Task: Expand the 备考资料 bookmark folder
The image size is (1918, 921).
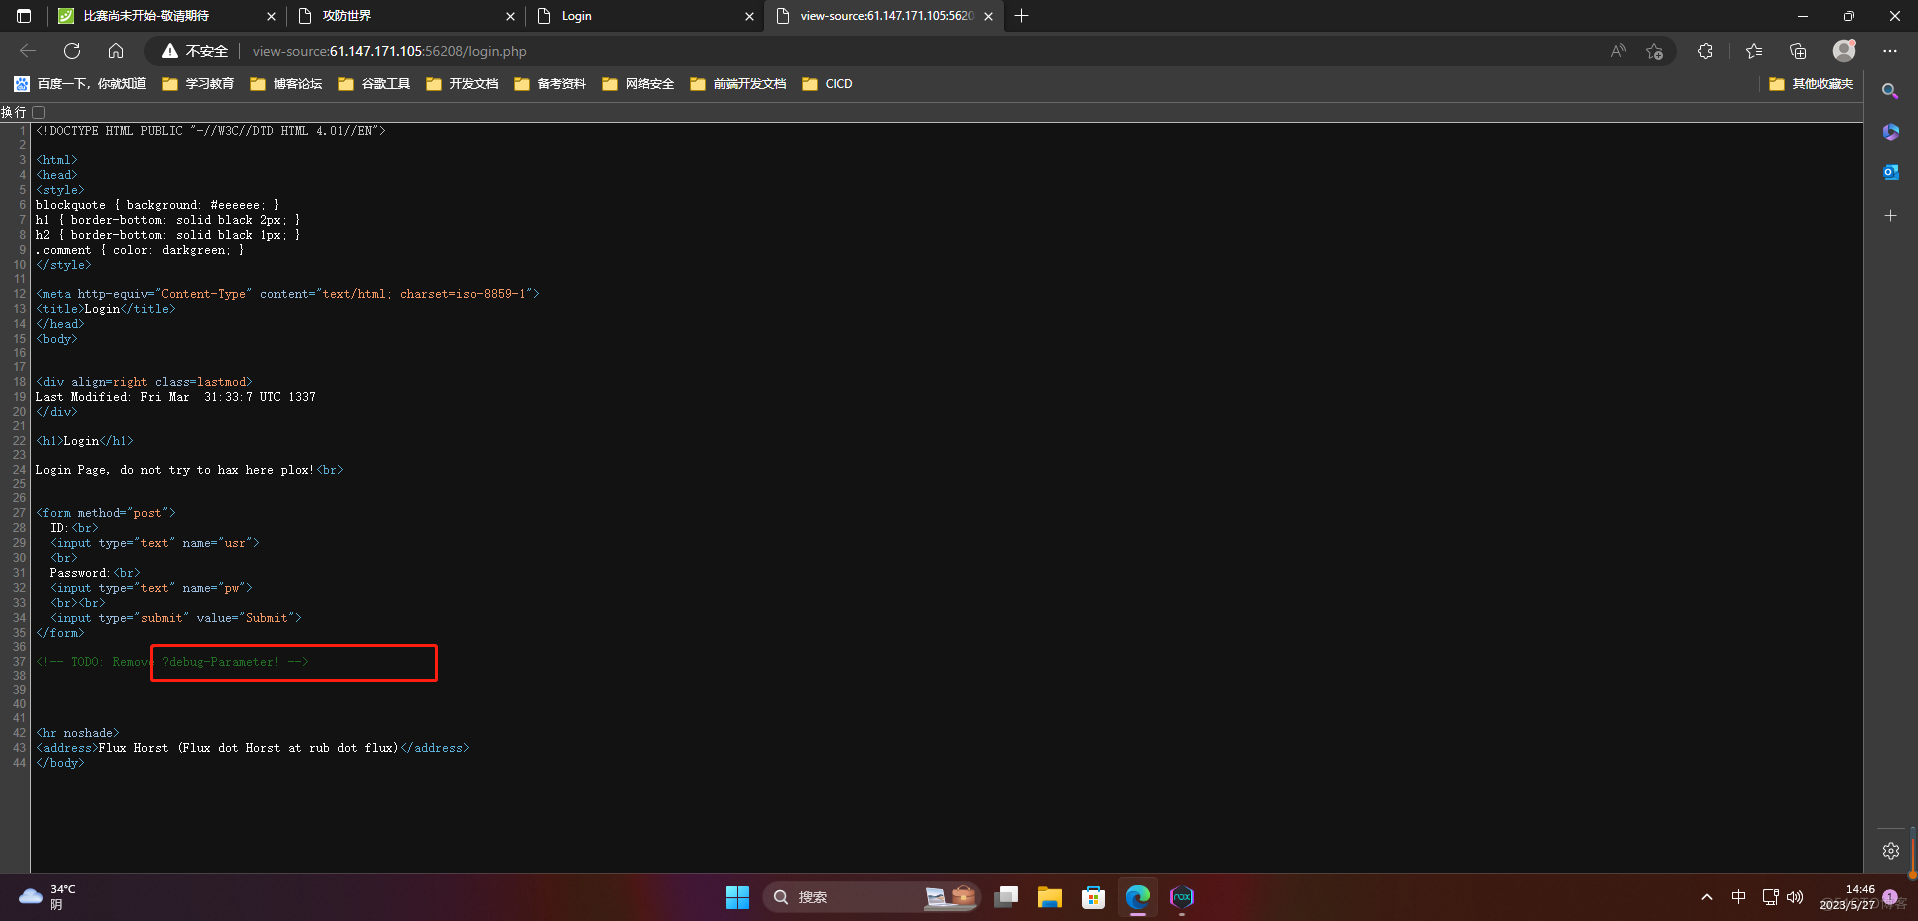Action: [x=550, y=84]
